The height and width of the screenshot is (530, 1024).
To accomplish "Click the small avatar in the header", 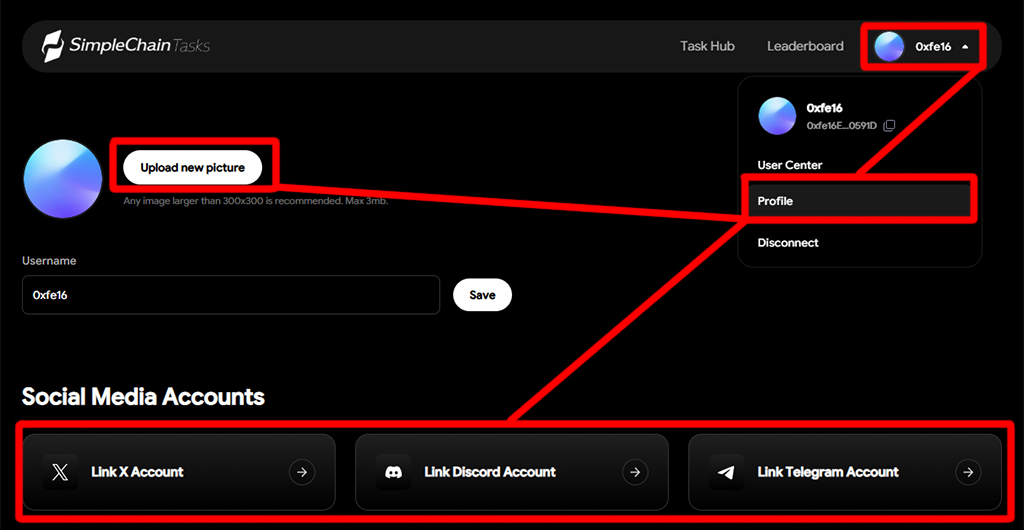I will tap(889, 46).
